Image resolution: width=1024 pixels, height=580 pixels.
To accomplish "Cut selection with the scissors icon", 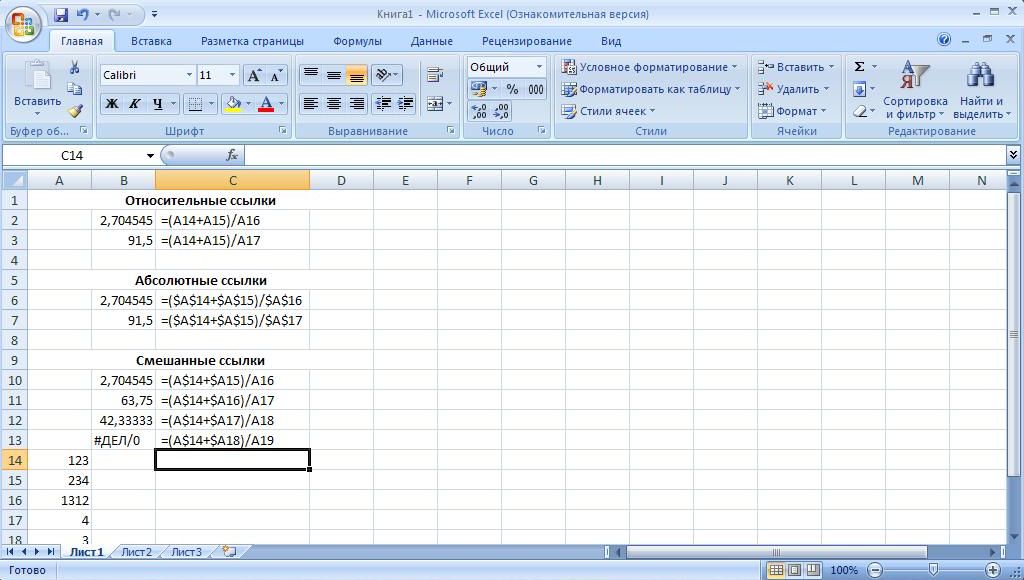I will (x=74, y=67).
